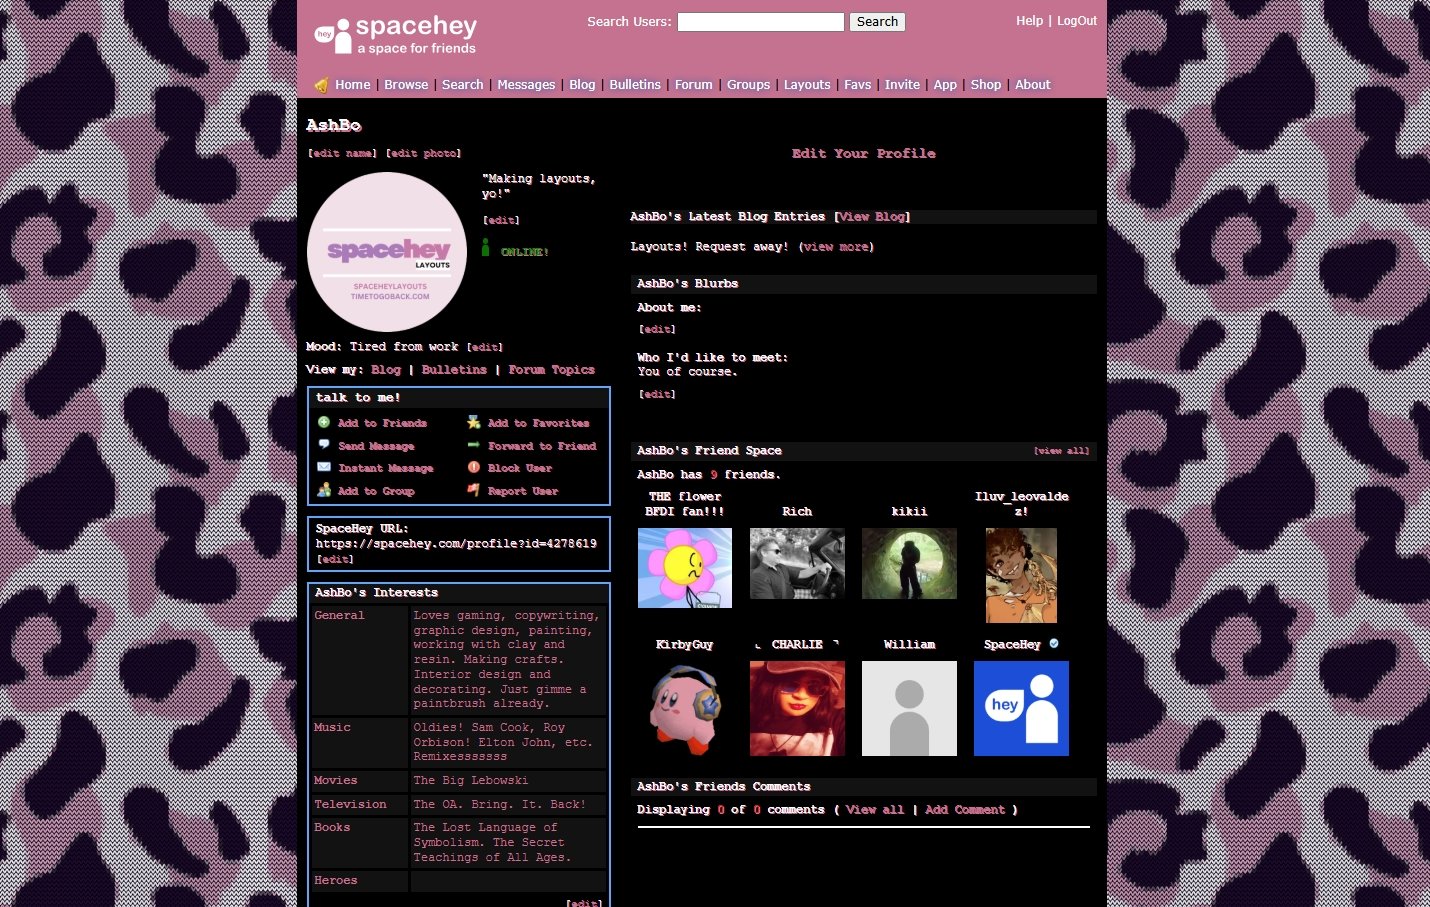
Task: Click the Add to Group icon
Action: coord(324,490)
